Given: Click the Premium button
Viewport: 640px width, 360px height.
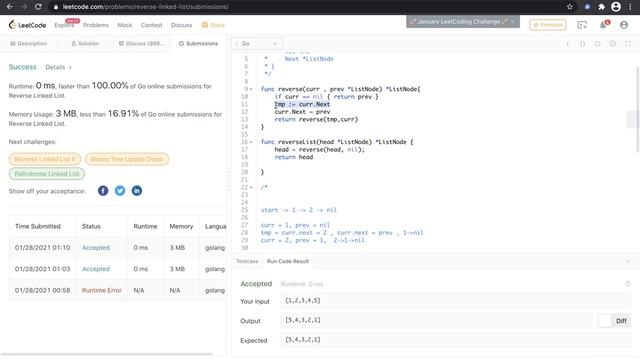Looking at the screenshot, I should [548, 25].
